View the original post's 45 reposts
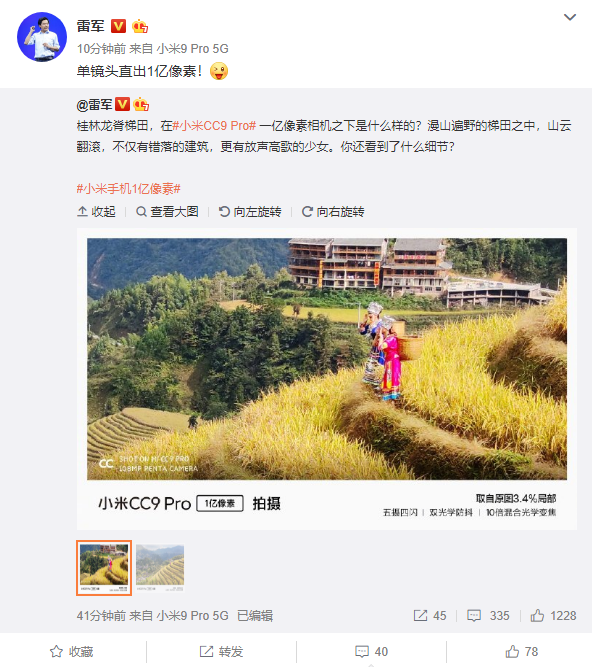 pyautogui.click(x=430, y=616)
